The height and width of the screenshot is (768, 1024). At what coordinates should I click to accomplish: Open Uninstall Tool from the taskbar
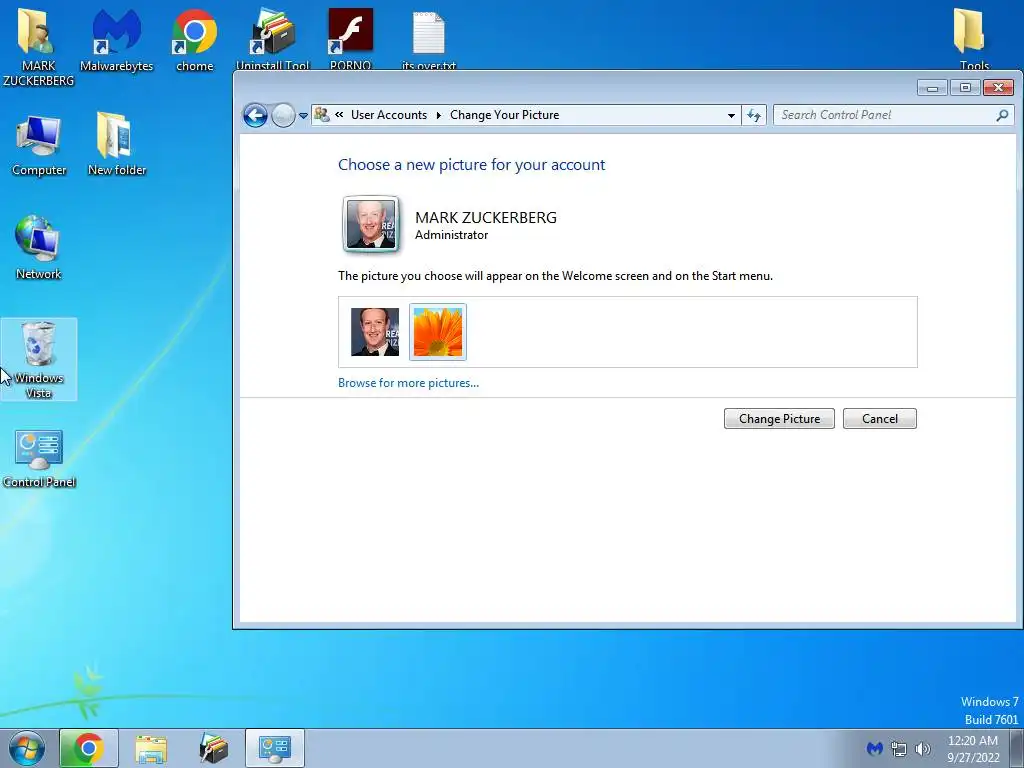click(213, 748)
